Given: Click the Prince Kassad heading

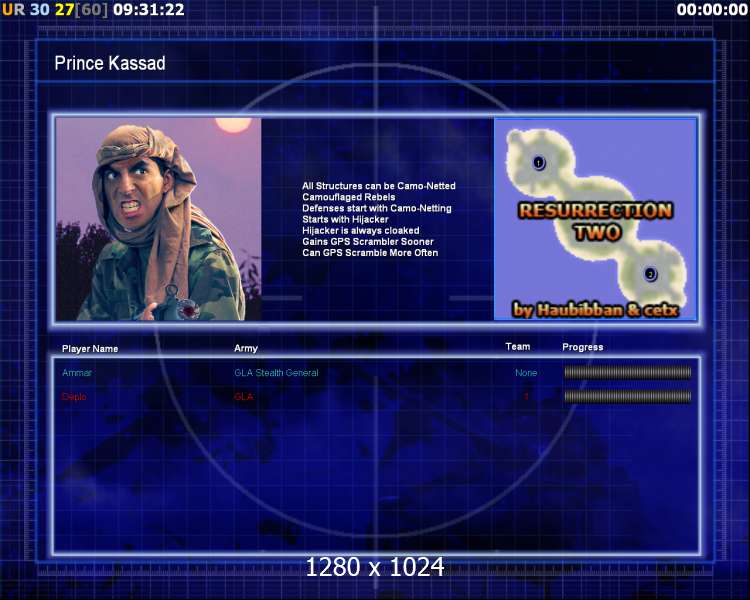Looking at the screenshot, I should coord(110,63).
